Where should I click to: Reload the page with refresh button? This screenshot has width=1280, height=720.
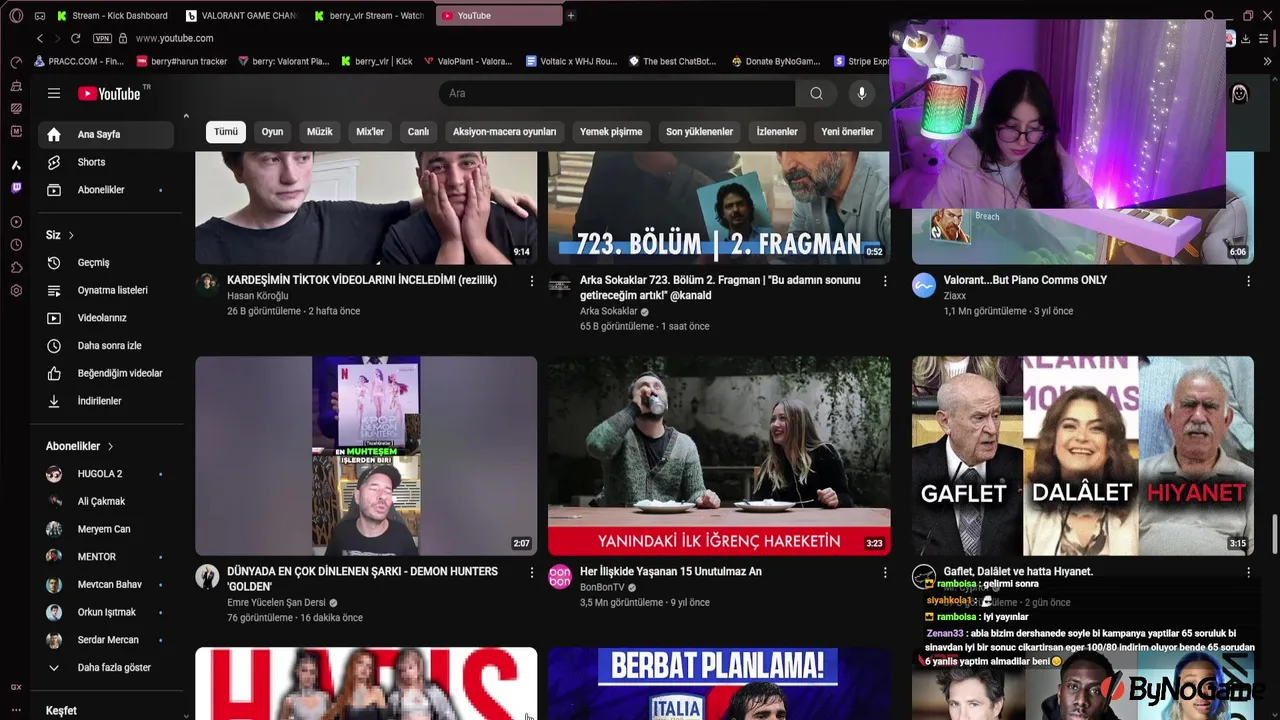tap(75, 38)
